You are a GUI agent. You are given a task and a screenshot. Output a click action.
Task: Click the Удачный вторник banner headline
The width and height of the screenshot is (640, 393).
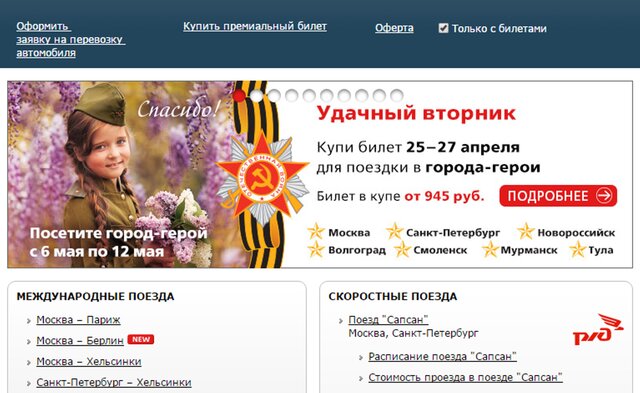(x=416, y=113)
